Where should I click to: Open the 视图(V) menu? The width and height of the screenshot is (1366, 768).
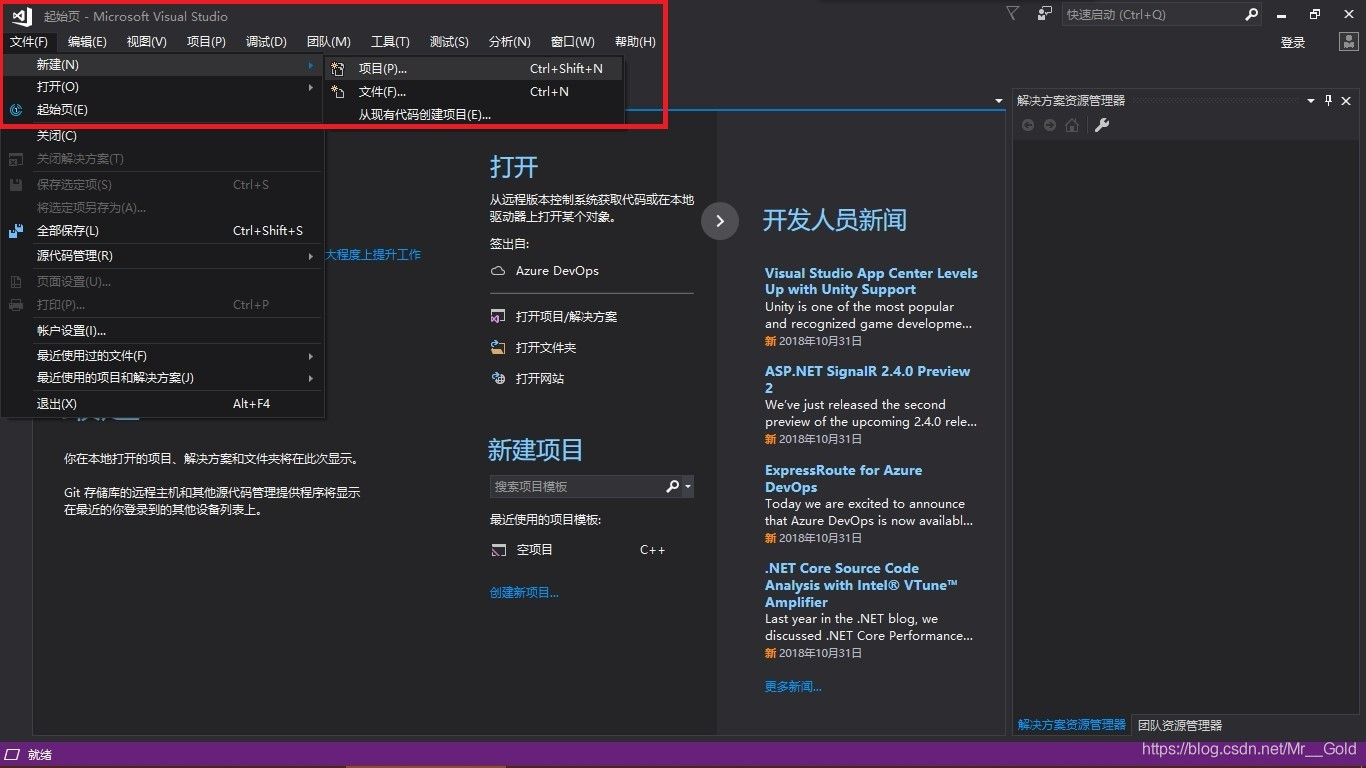point(146,42)
